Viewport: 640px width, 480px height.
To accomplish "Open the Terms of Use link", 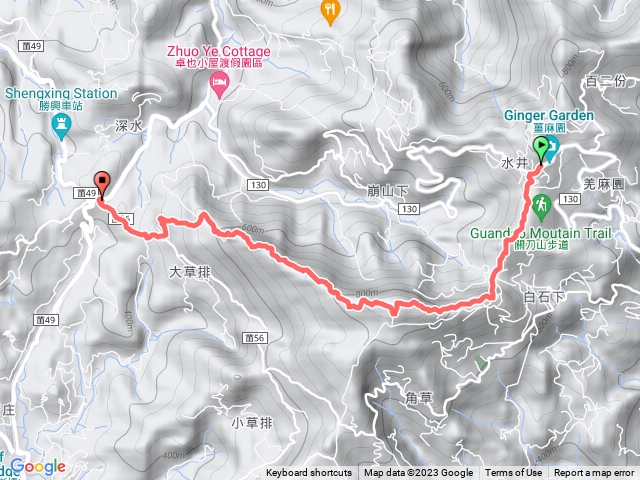I will (x=513, y=473).
